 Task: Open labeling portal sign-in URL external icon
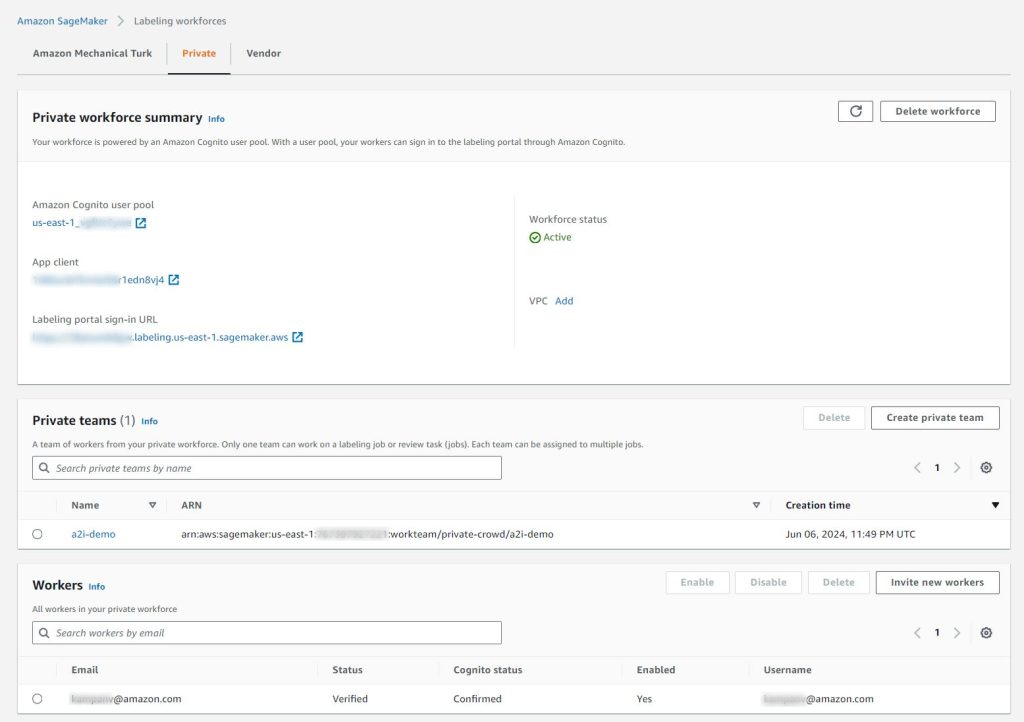297,337
